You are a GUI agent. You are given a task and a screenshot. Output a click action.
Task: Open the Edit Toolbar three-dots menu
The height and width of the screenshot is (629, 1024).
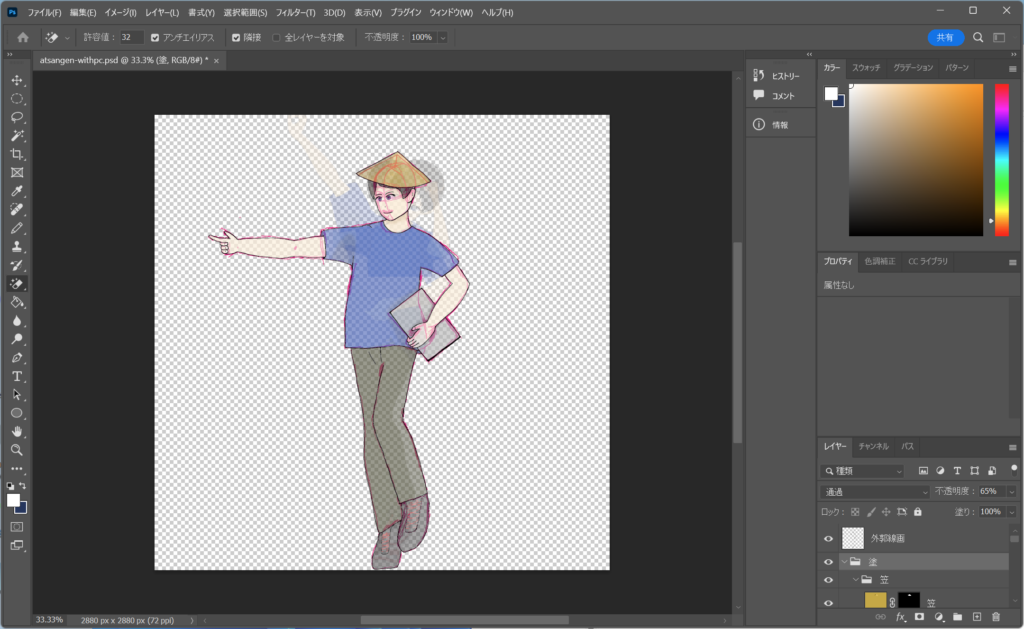click(17, 469)
